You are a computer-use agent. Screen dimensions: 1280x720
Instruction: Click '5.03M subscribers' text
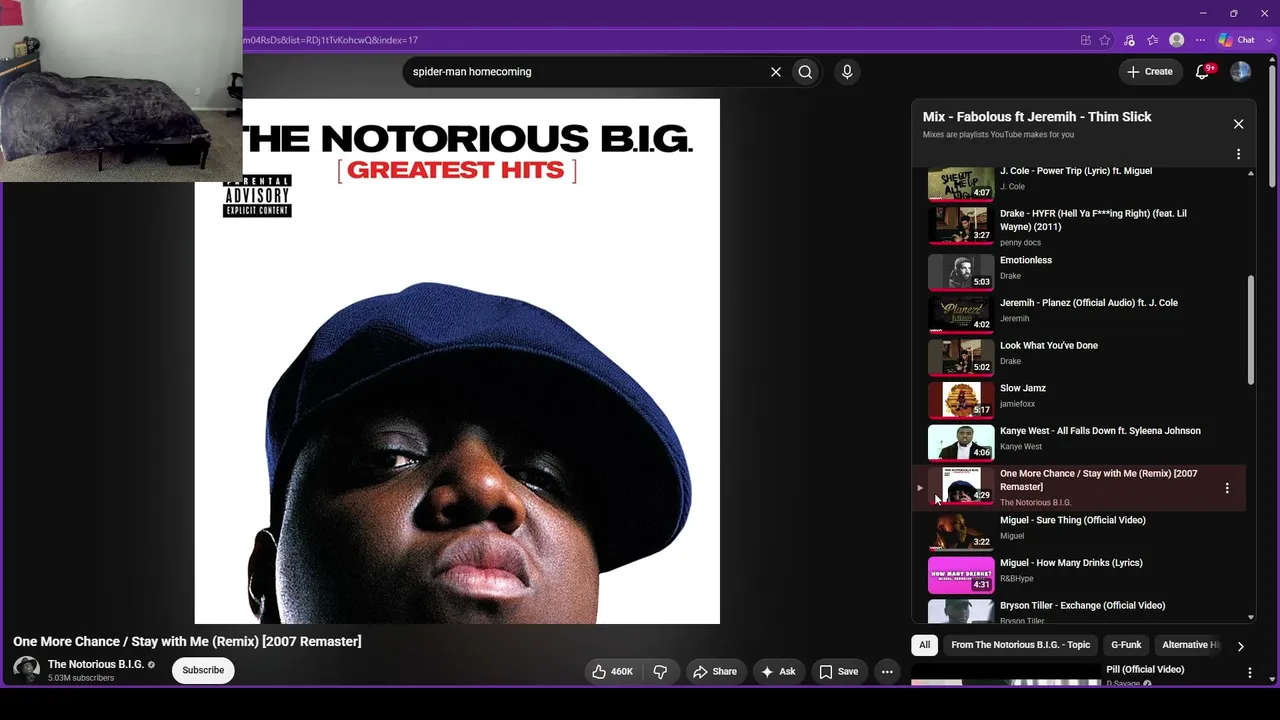[81, 678]
